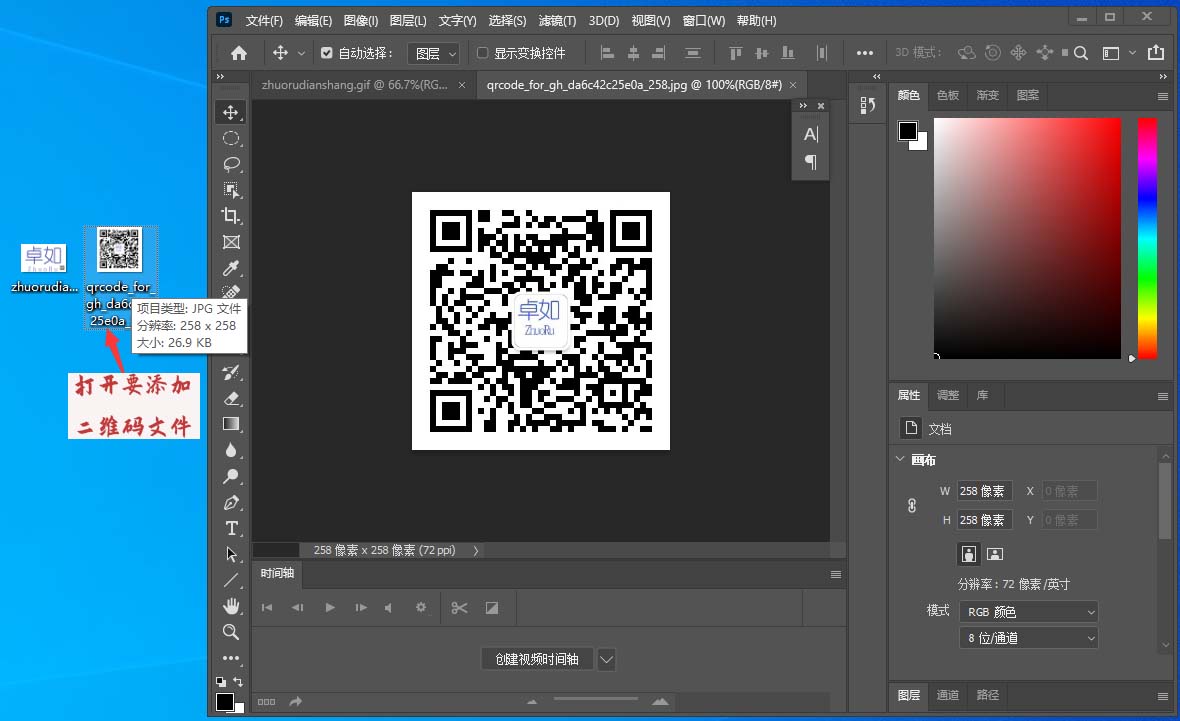The width and height of the screenshot is (1180, 721).
Task: Expand the 8 位/通道 bit depth dropdown
Action: [1028, 637]
